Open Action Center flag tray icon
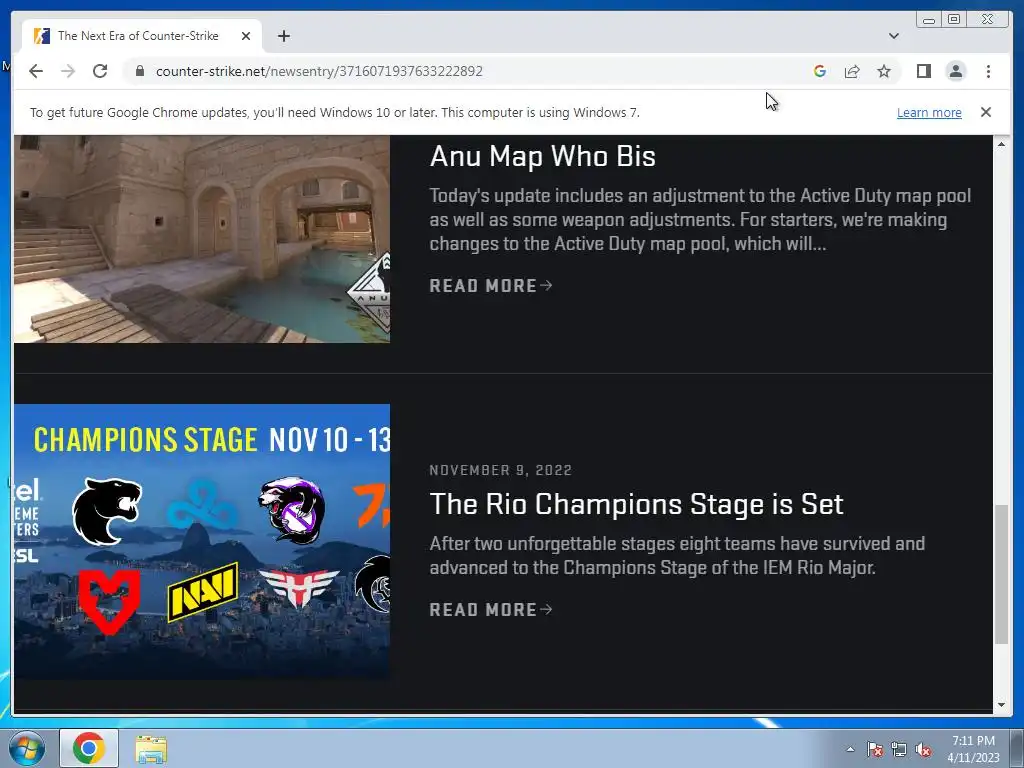The height and width of the screenshot is (768, 1024). click(875, 749)
